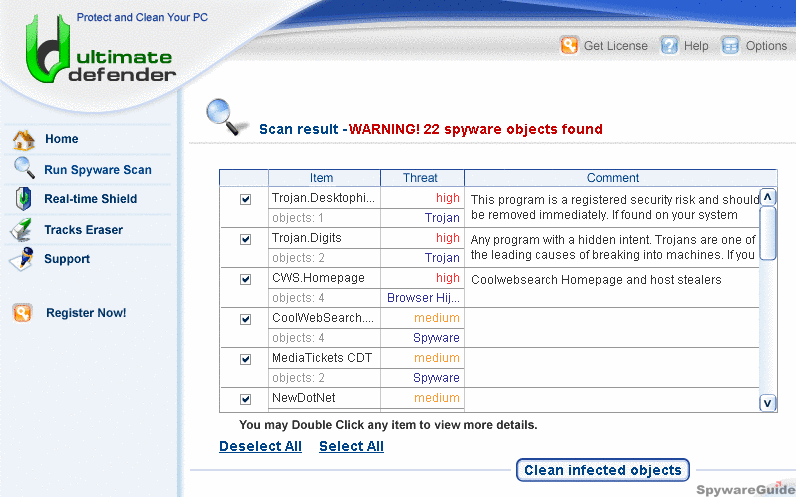The image size is (796, 497).
Task: Click high threat level of CWS.Homepage
Action: point(448,278)
